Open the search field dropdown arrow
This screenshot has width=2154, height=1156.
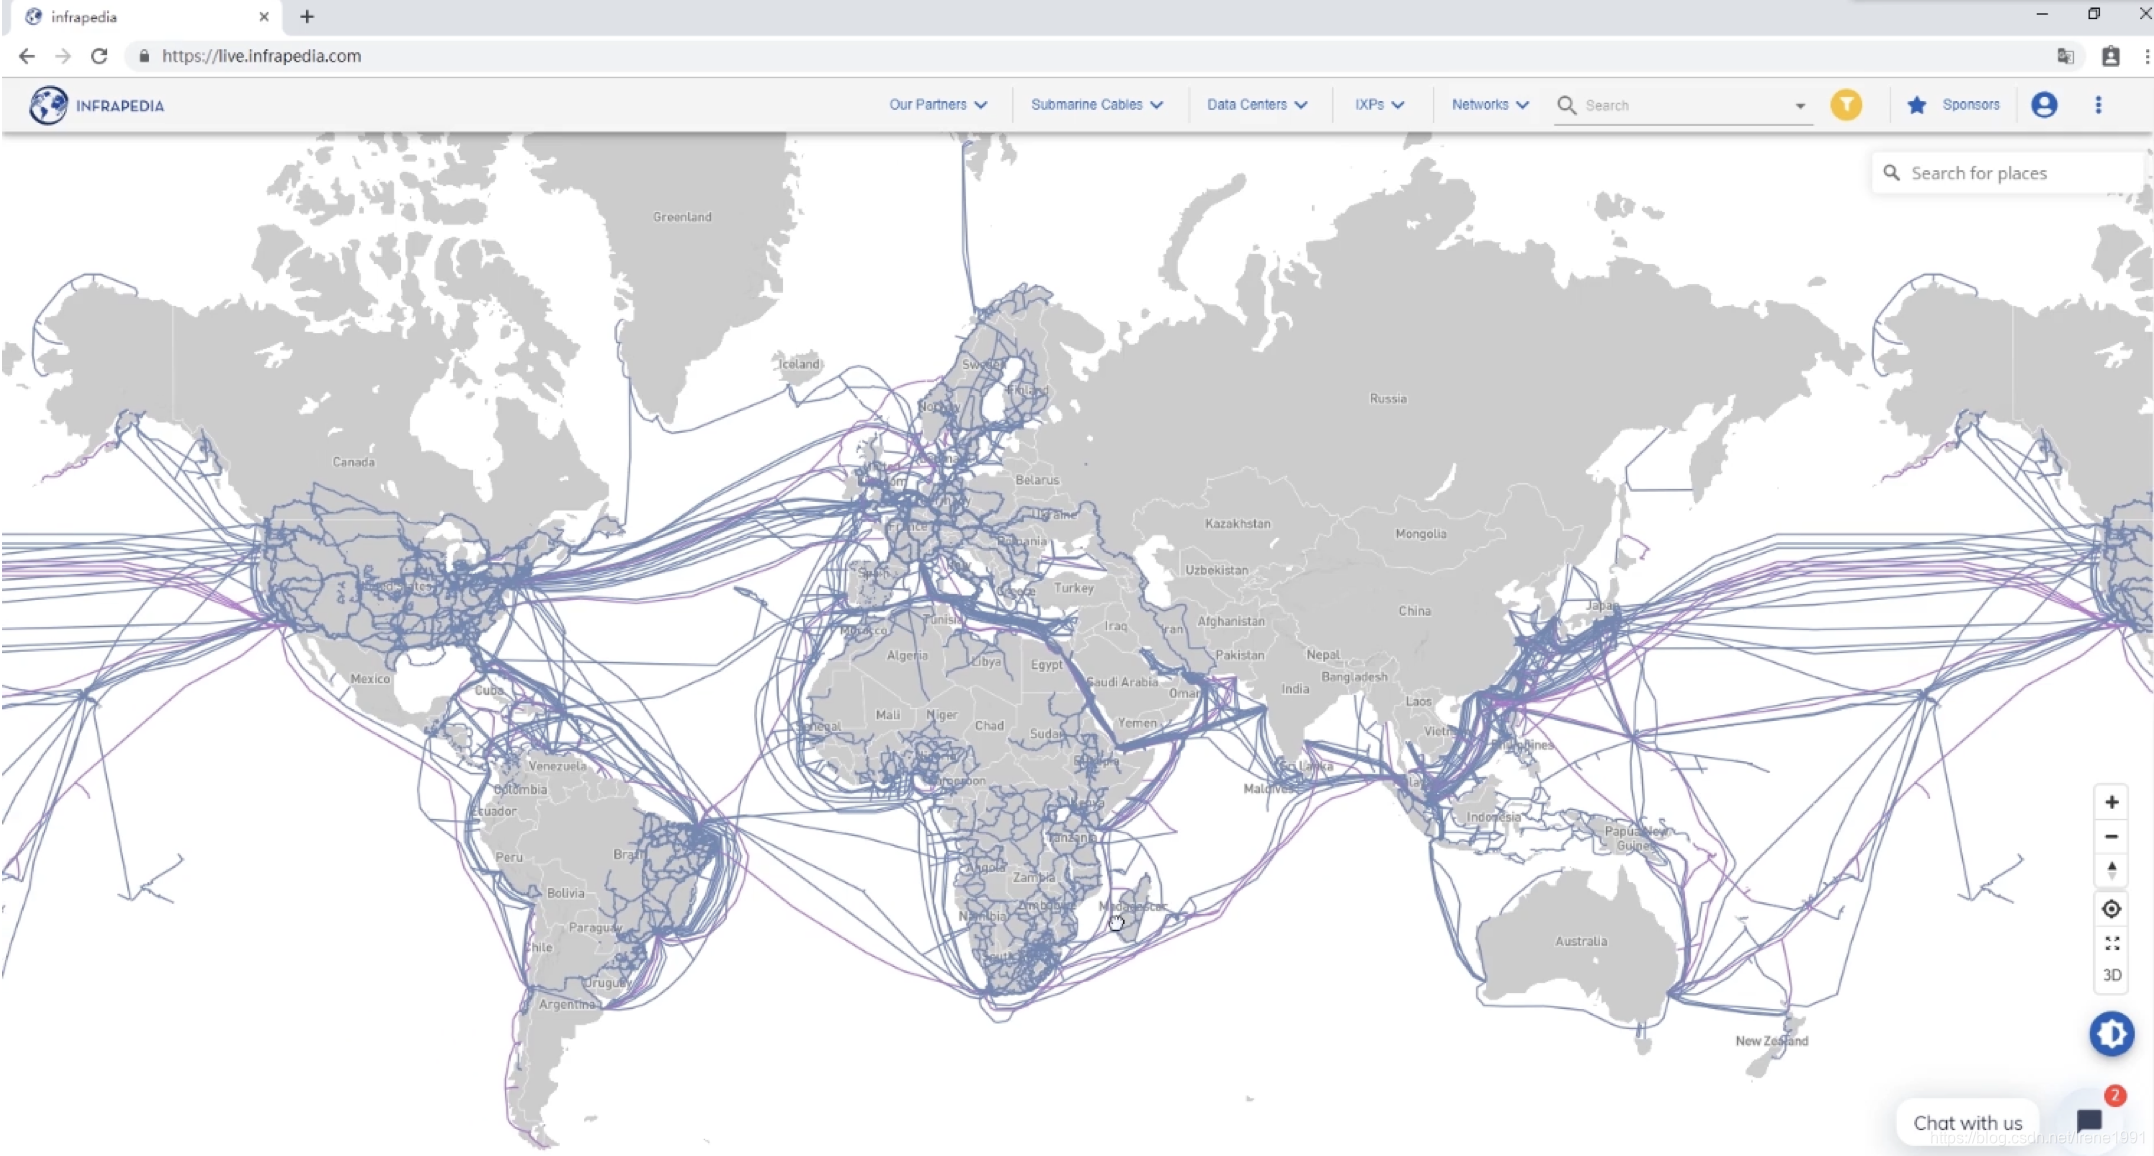(x=1800, y=106)
